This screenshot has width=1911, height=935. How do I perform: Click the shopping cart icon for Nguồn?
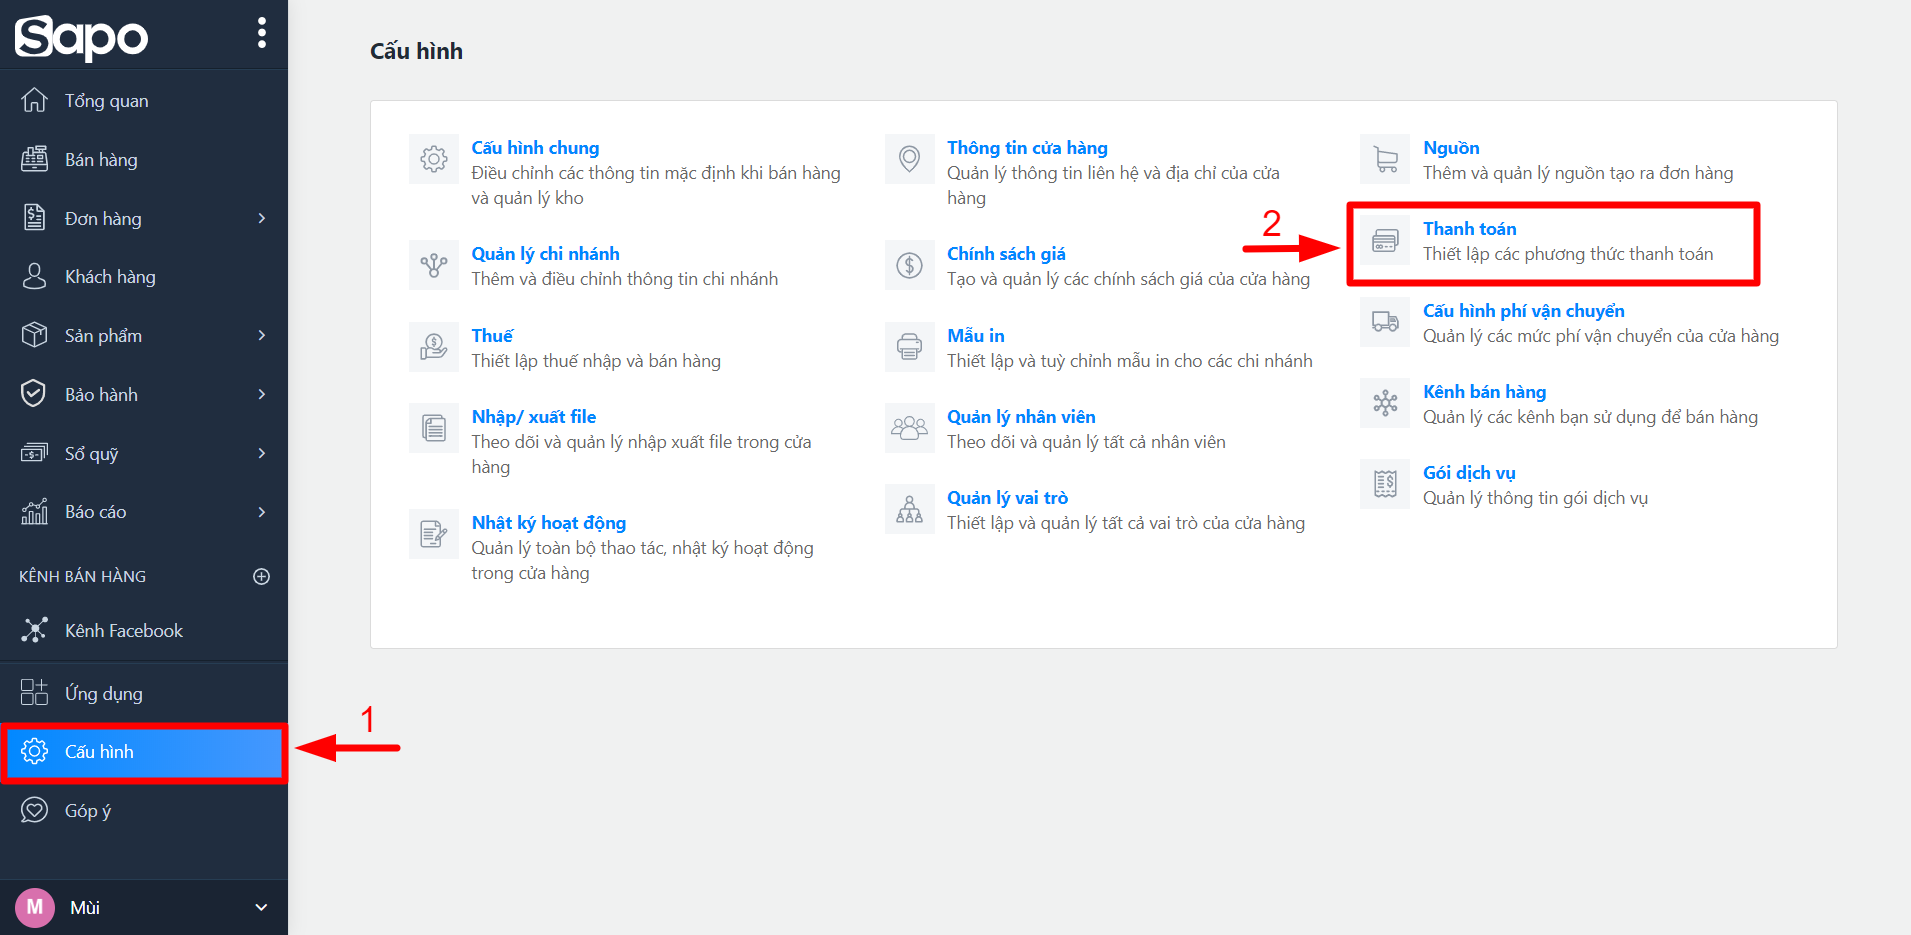[1385, 159]
